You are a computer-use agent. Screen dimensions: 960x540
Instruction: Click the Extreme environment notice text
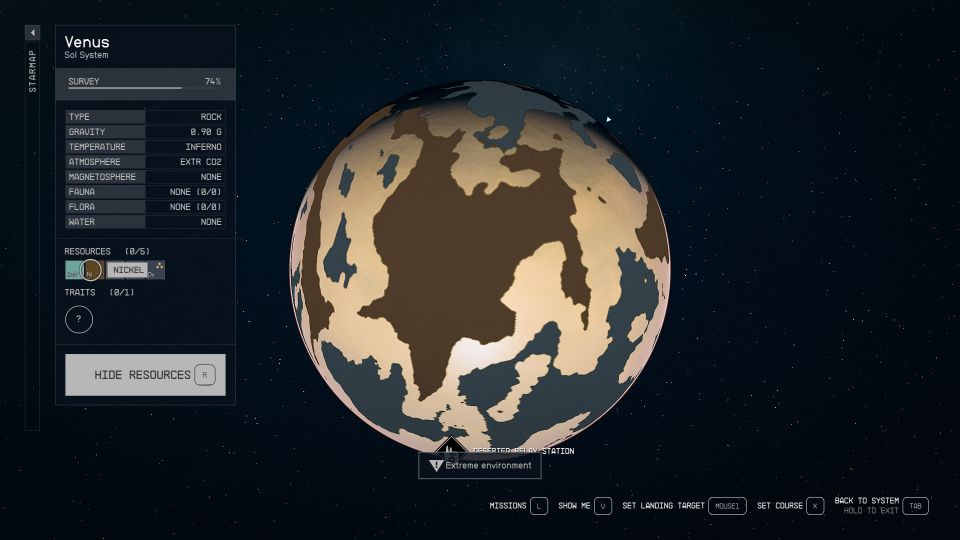pos(489,466)
